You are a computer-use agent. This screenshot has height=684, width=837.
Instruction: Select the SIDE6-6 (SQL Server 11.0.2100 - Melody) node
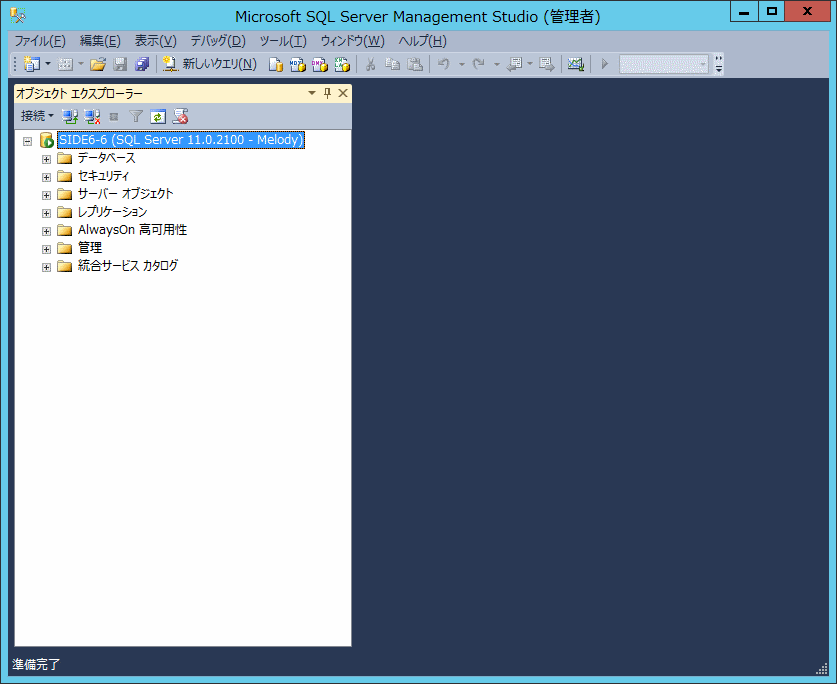181,140
